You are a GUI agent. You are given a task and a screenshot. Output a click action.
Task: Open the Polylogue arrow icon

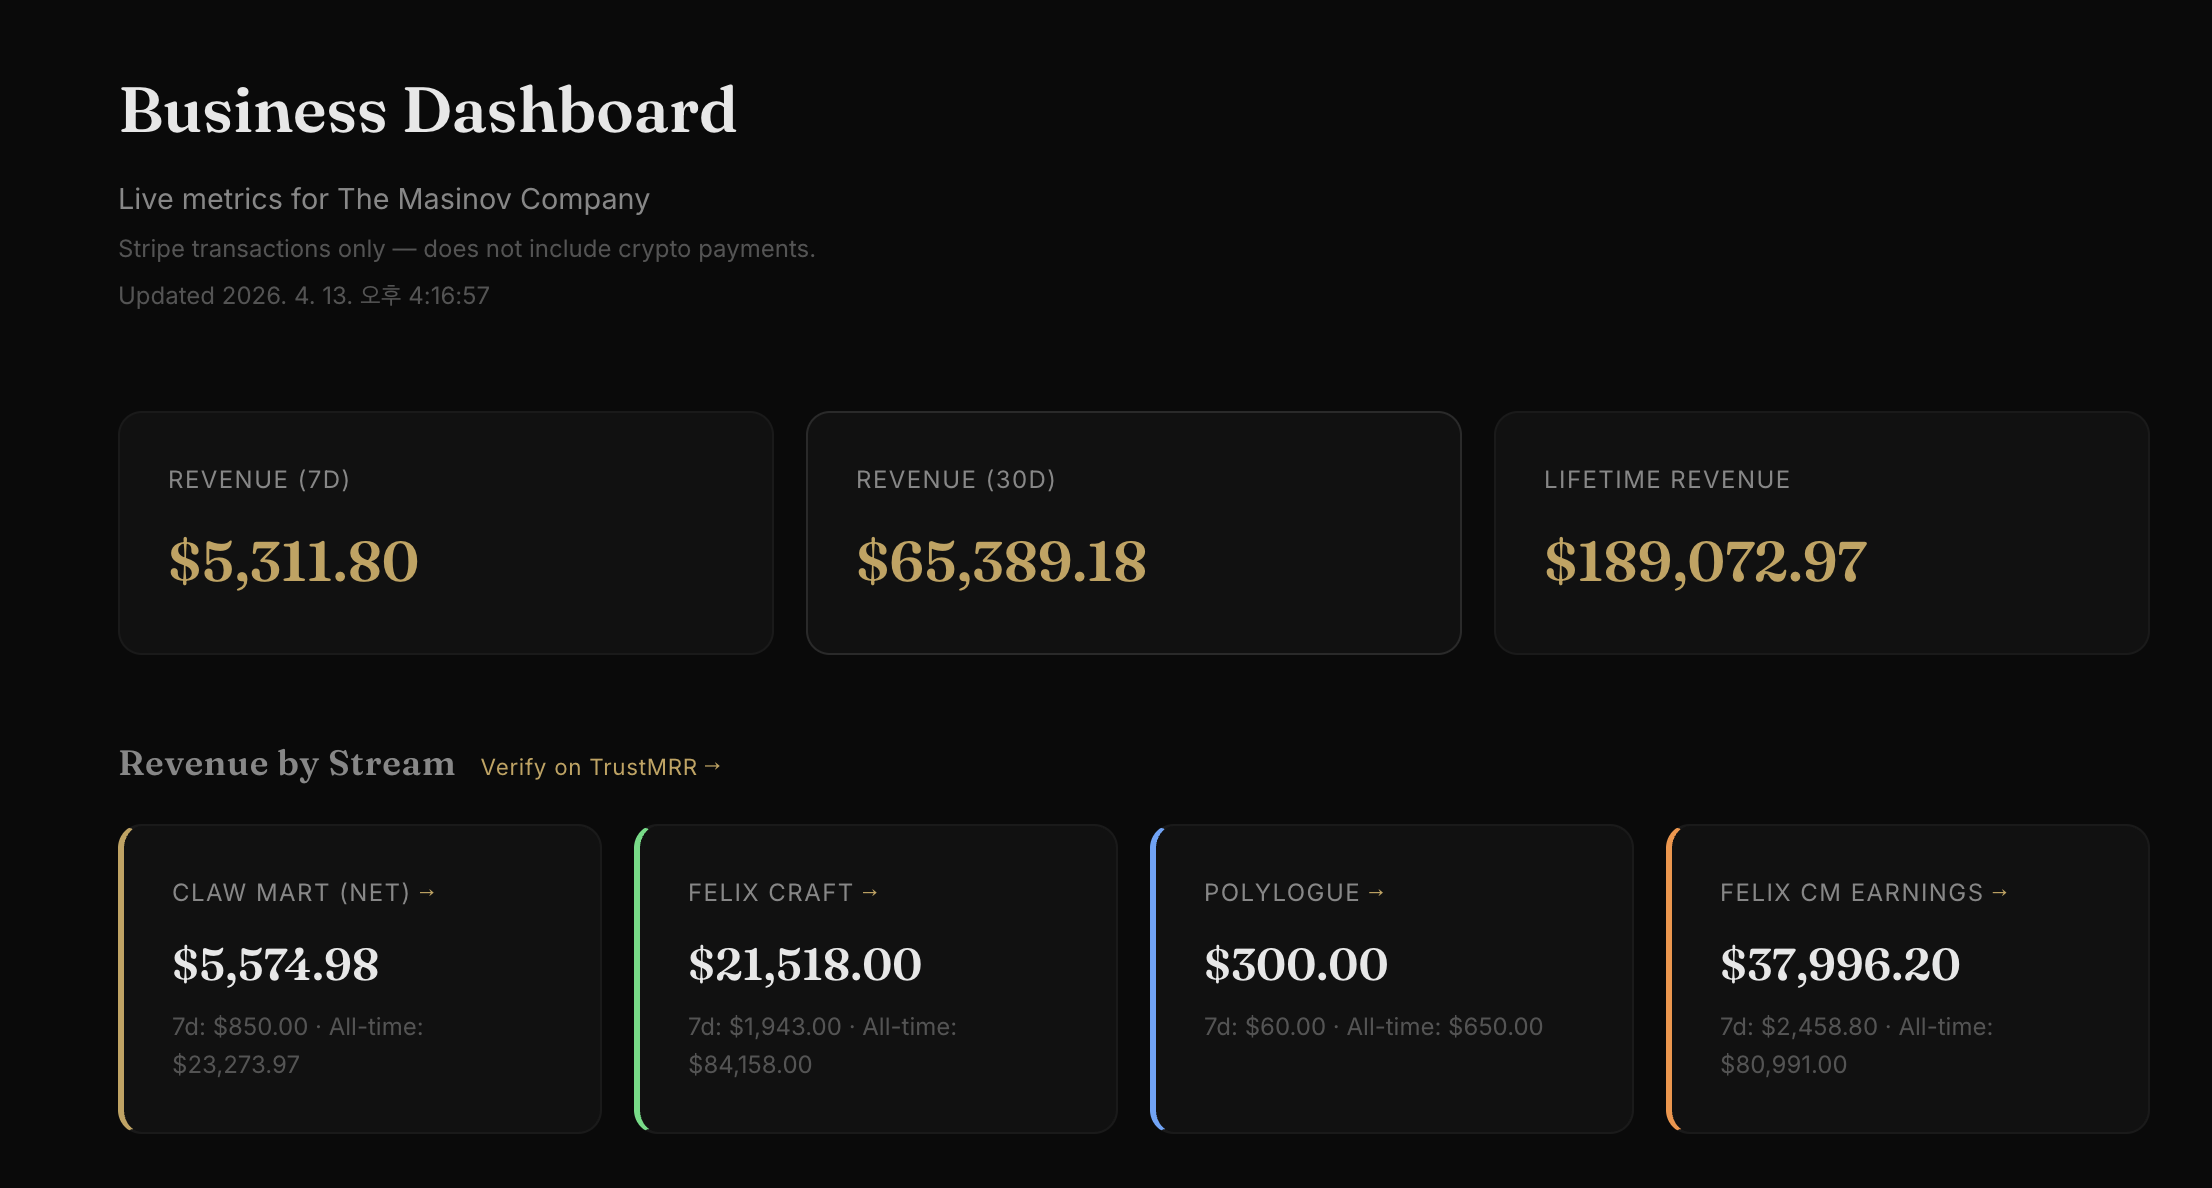1378,893
